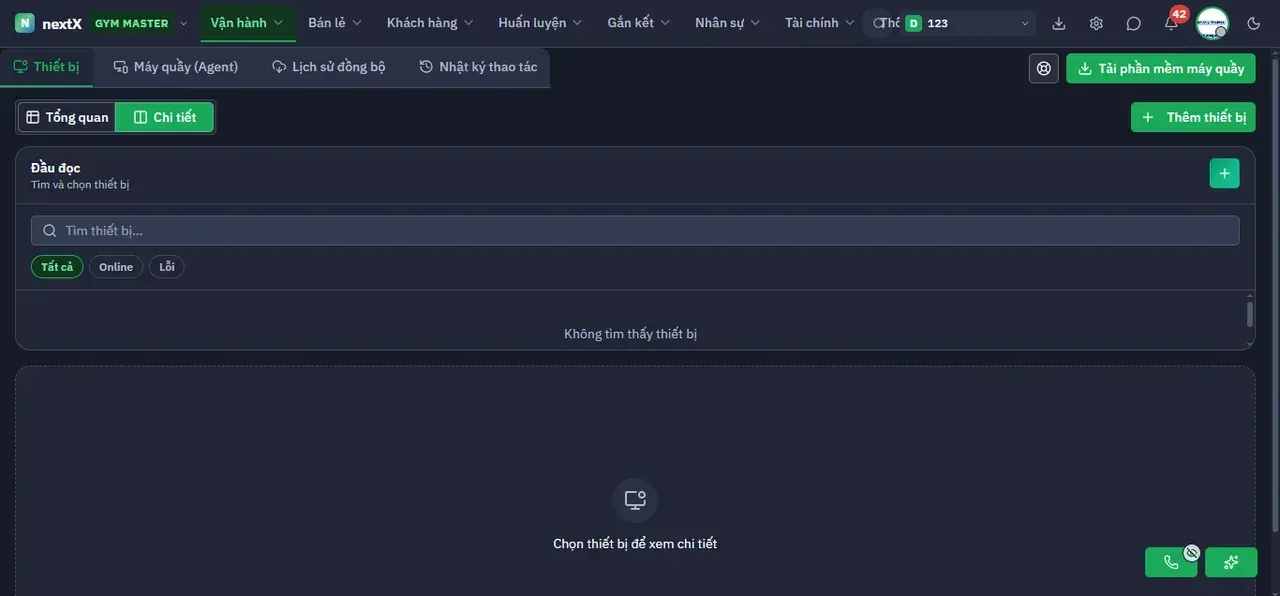
Task: Switch to the Thiết bị tab
Action: [x=47, y=67]
